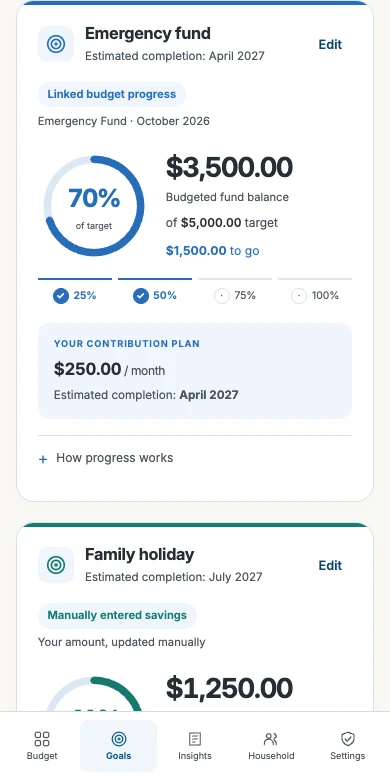Click the Manually entered savings badge
This screenshot has width=390, height=780.
117,615
